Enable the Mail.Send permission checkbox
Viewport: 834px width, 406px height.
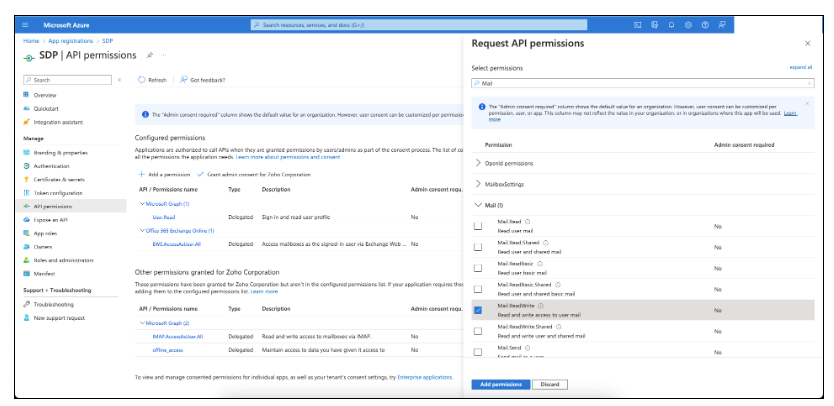477,353
